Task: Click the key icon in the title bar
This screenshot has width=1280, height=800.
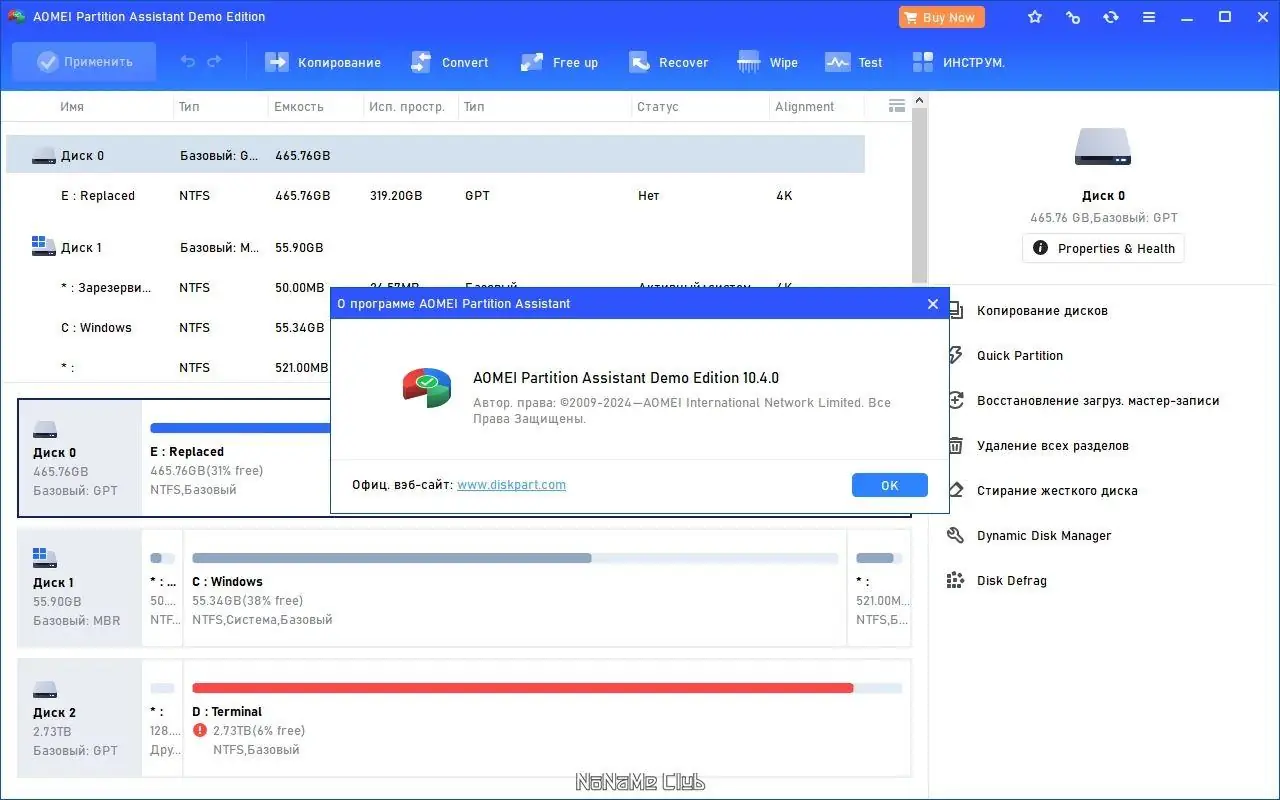Action: (1073, 17)
